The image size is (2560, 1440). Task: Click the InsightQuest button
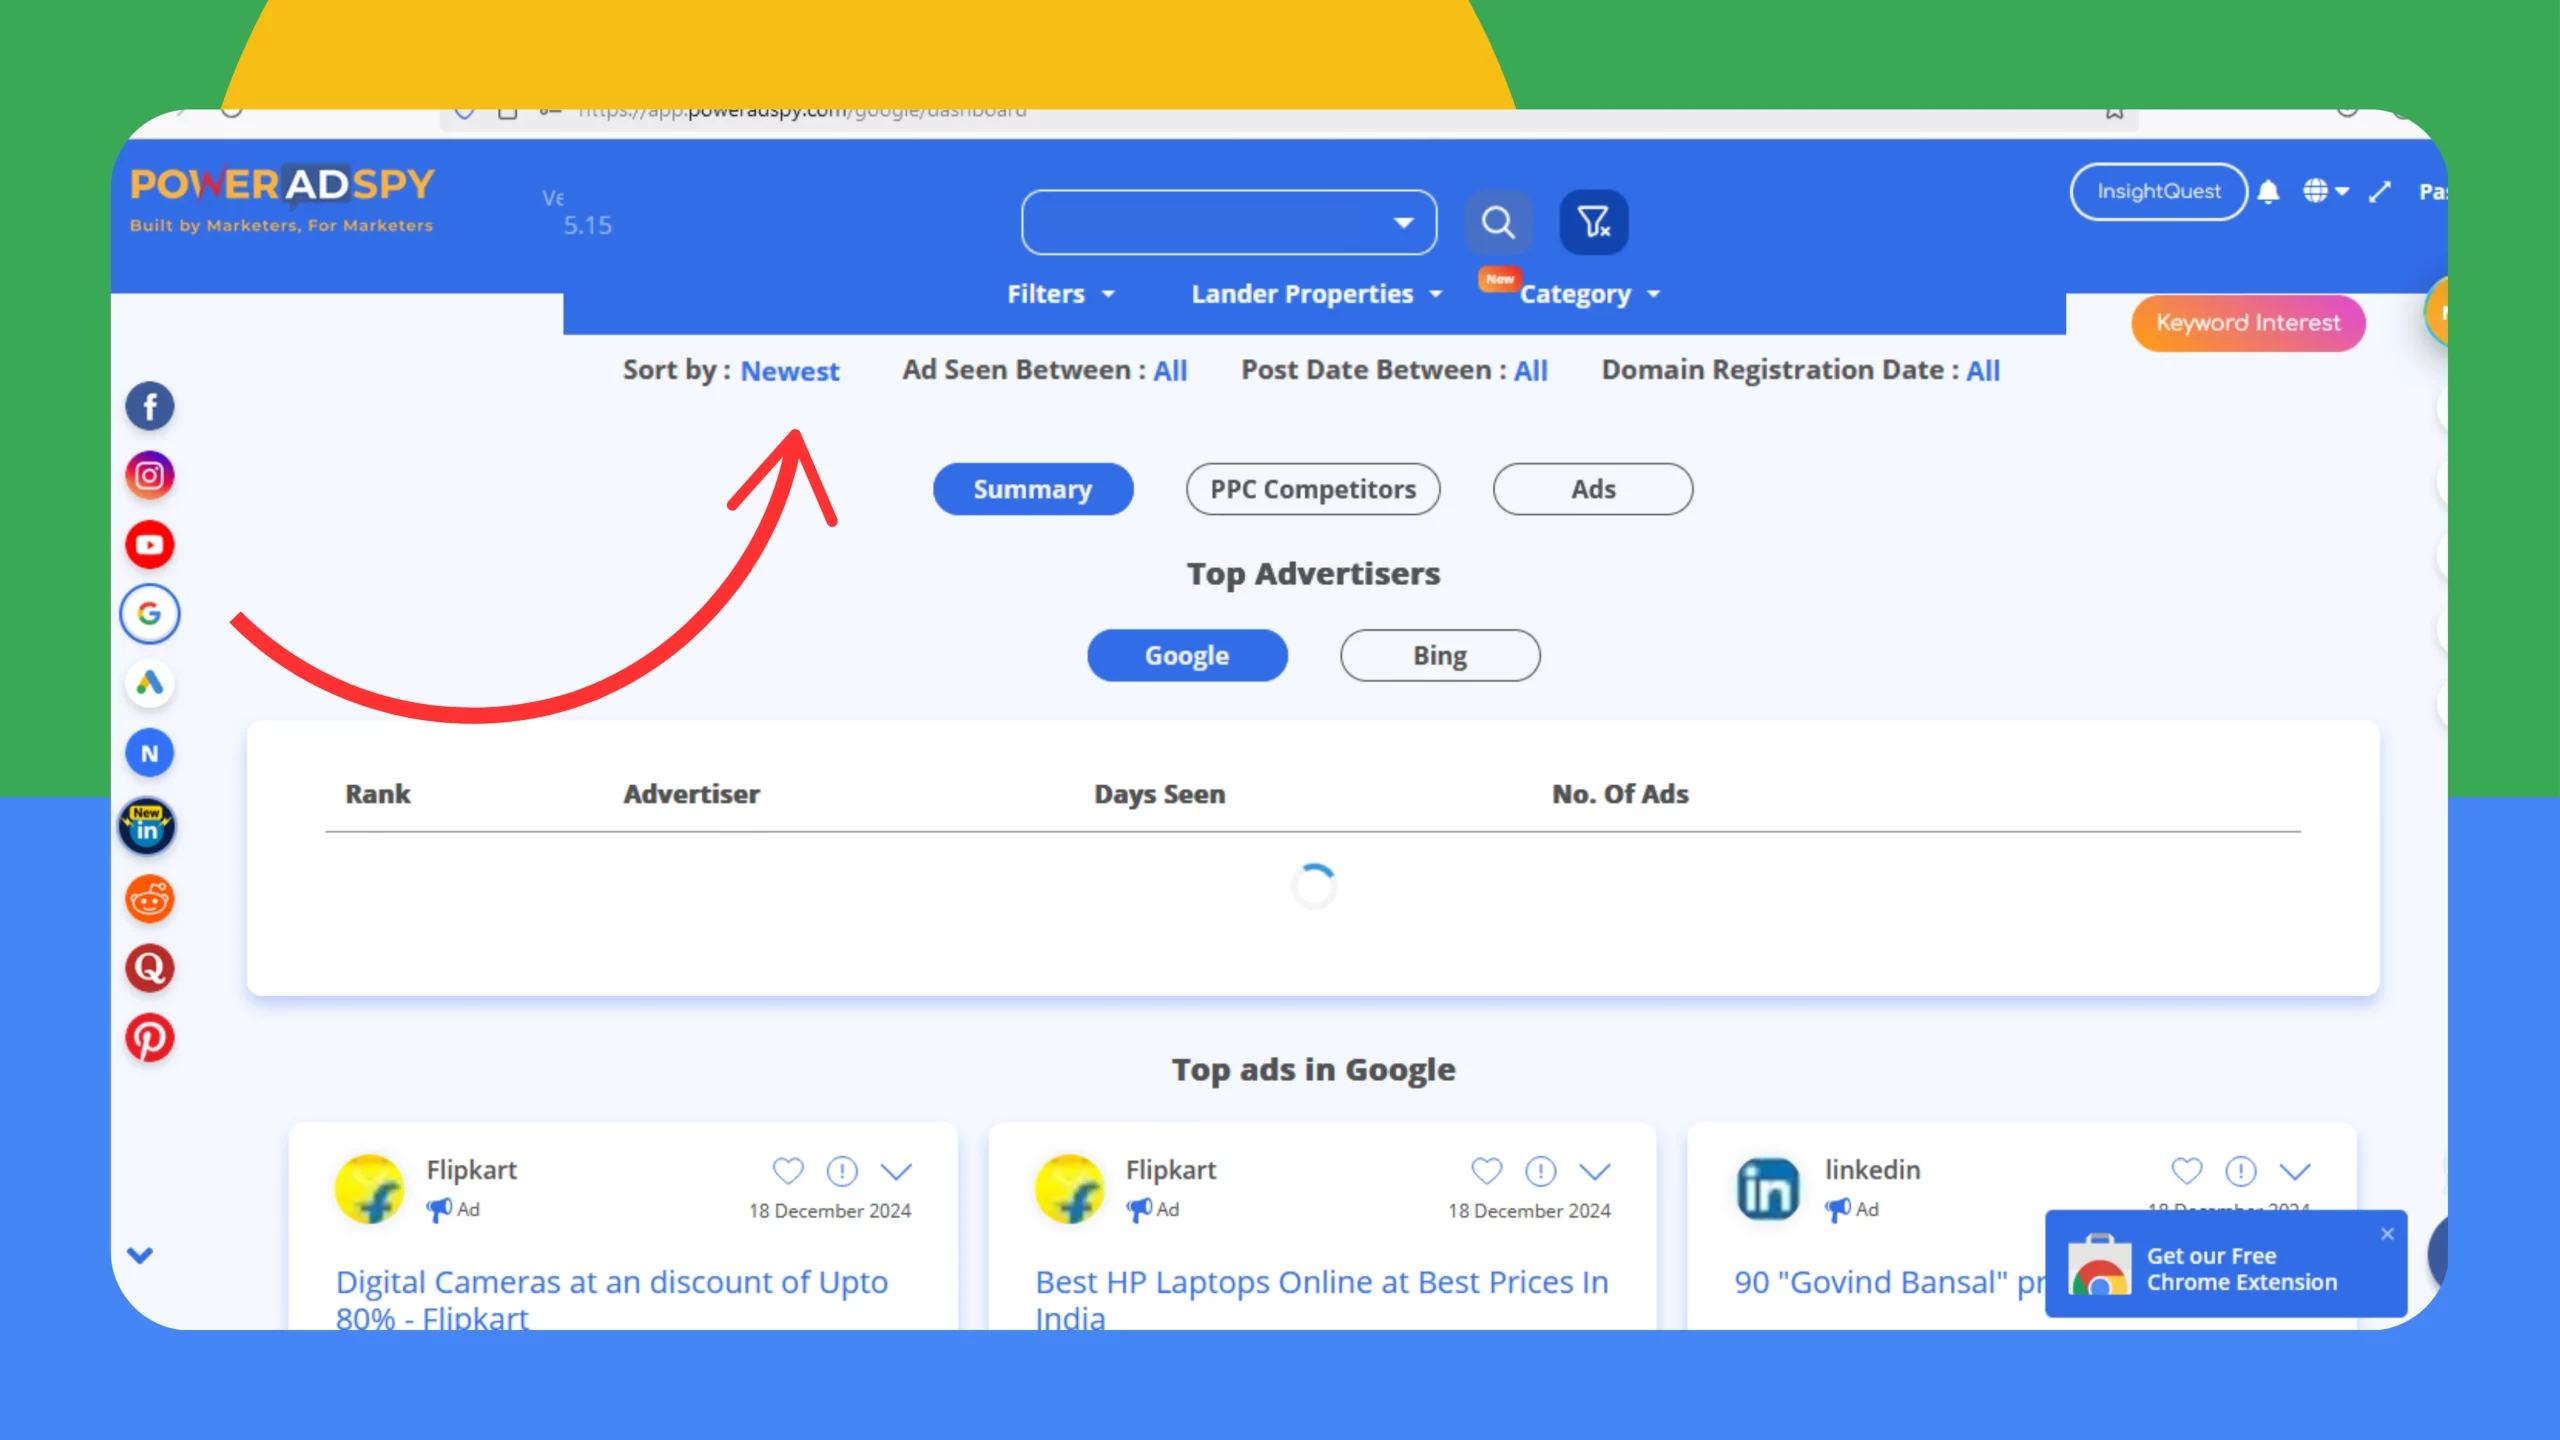pyautogui.click(x=2157, y=190)
